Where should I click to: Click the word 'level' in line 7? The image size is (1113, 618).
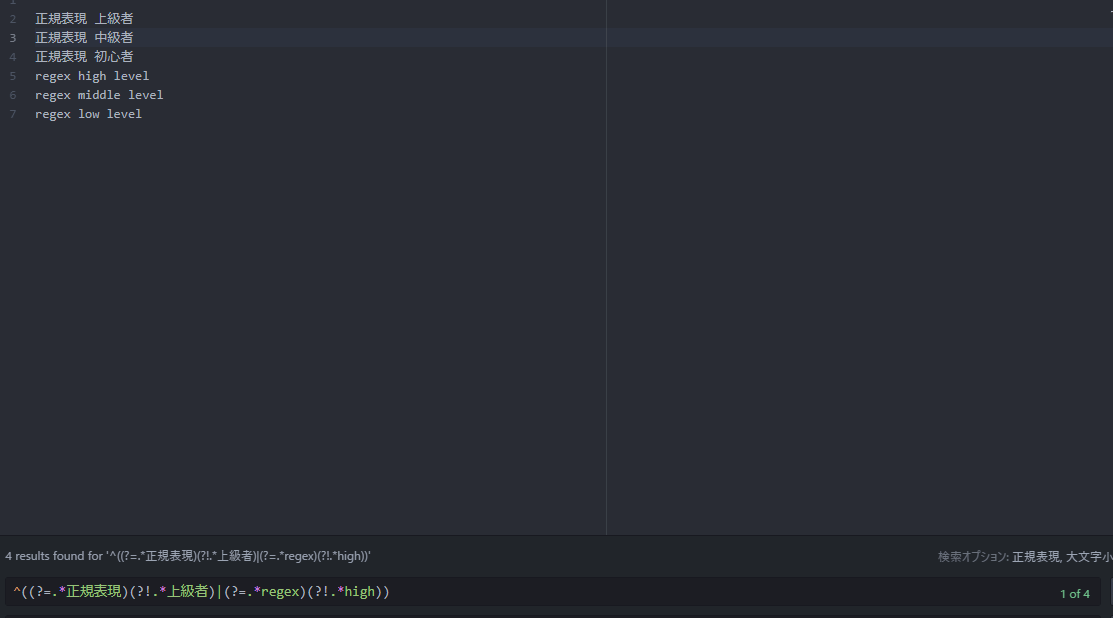tap(124, 114)
